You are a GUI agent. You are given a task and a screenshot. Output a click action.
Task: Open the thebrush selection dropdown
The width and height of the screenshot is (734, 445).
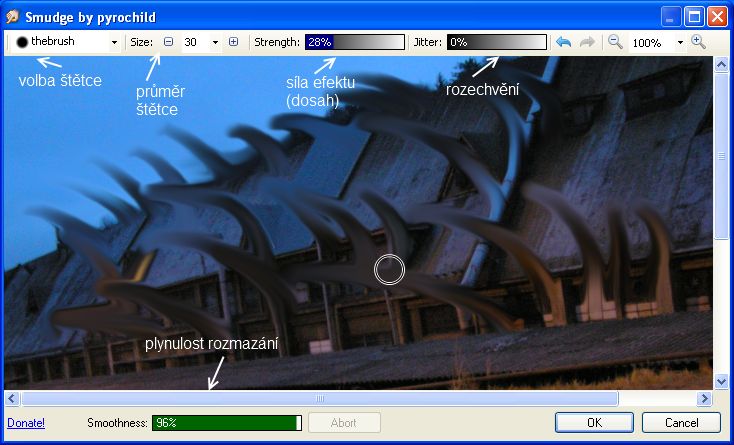(x=114, y=43)
